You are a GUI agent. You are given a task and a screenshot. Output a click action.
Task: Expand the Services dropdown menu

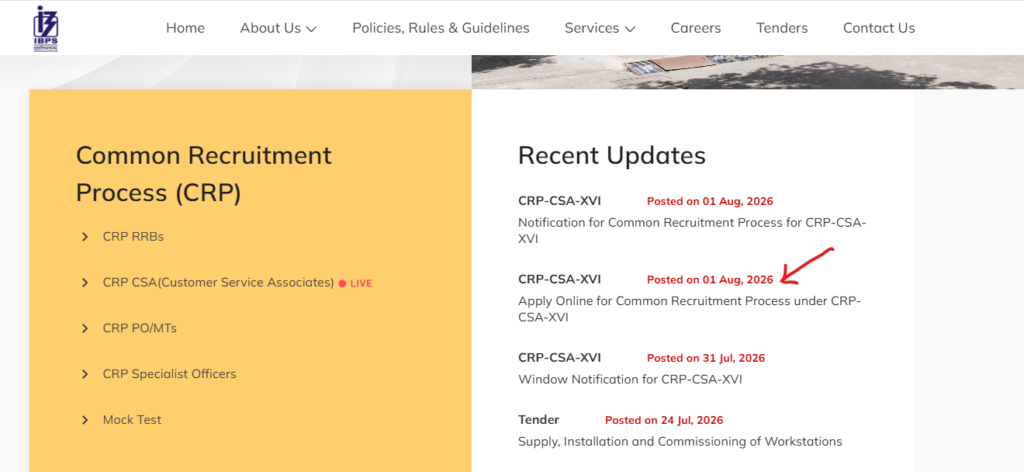coord(600,28)
